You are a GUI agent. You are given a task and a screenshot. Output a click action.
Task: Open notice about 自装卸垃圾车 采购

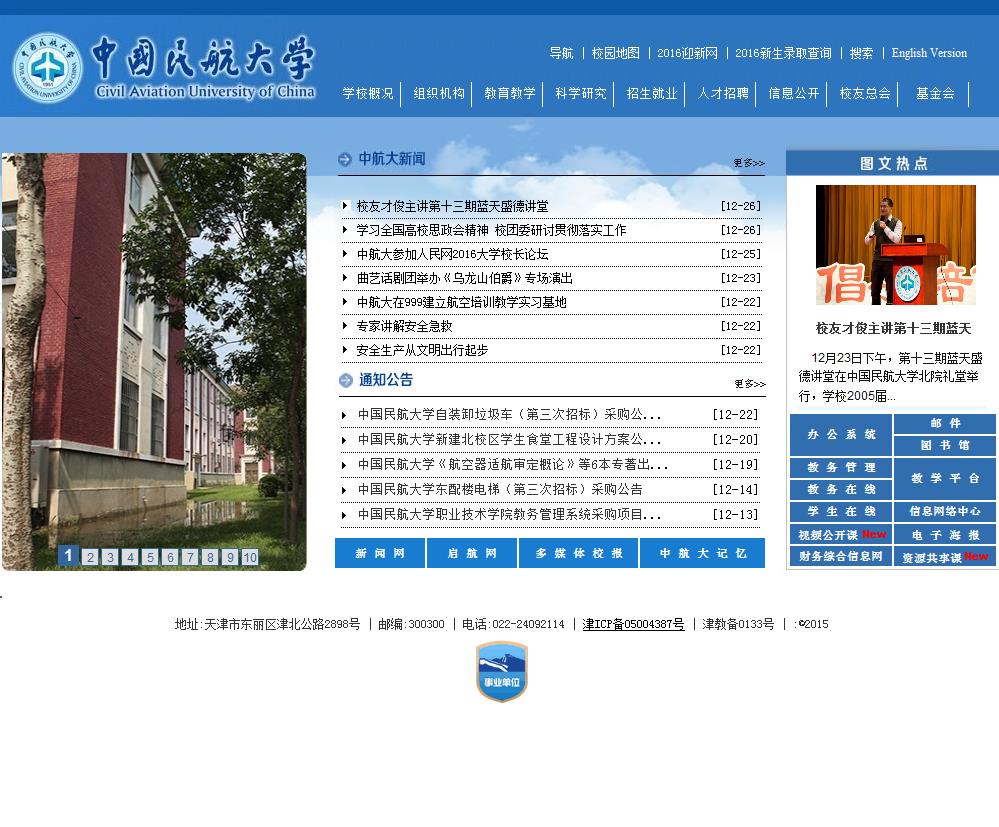509,415
